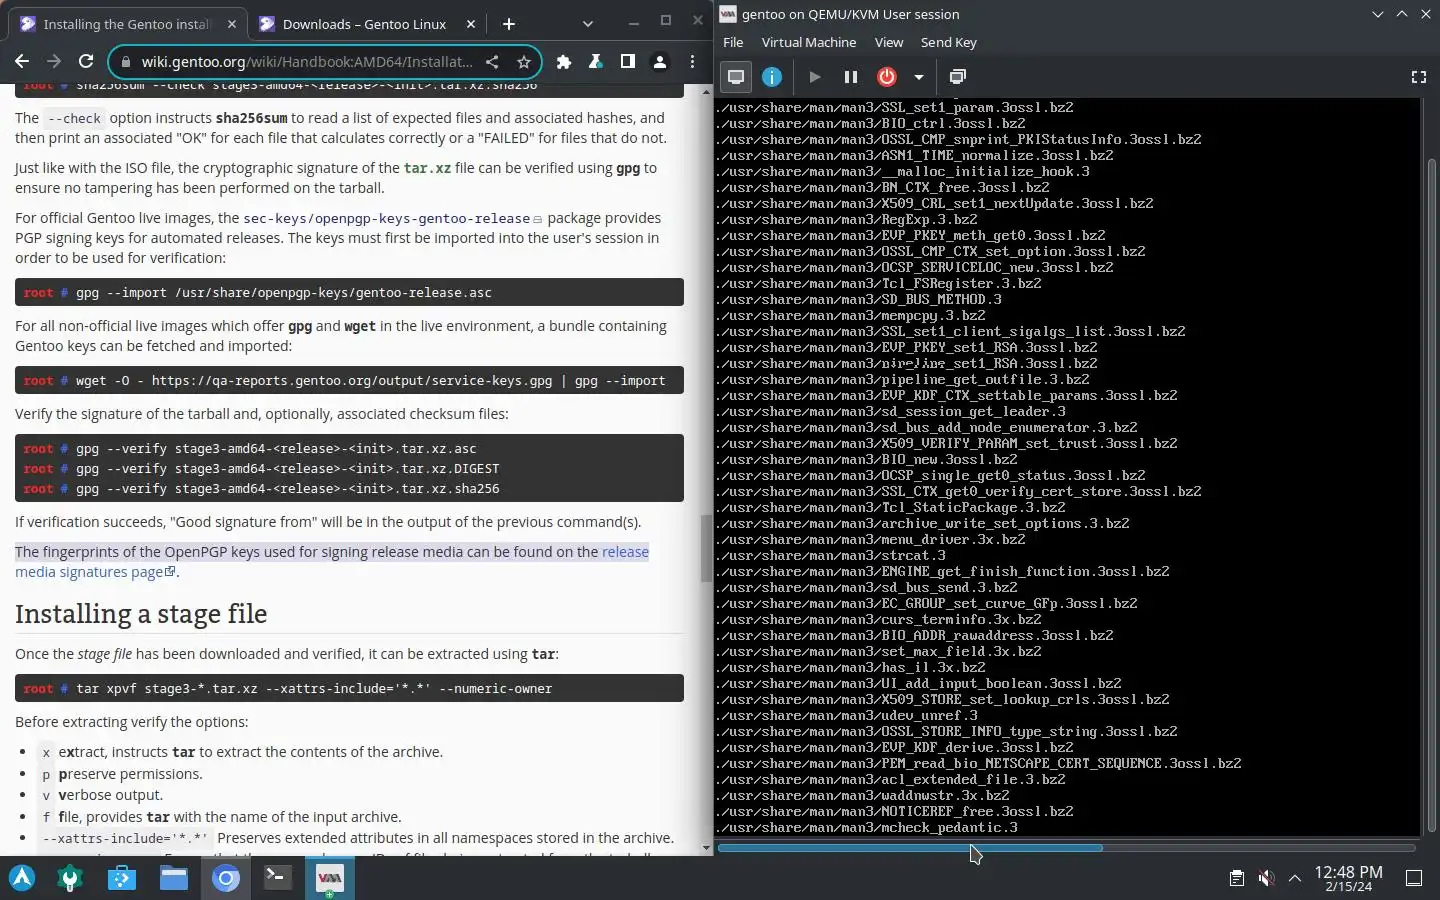Go back in Chrome browser
The width and height of the screenshot is (1440, 900).
point(22,62)
